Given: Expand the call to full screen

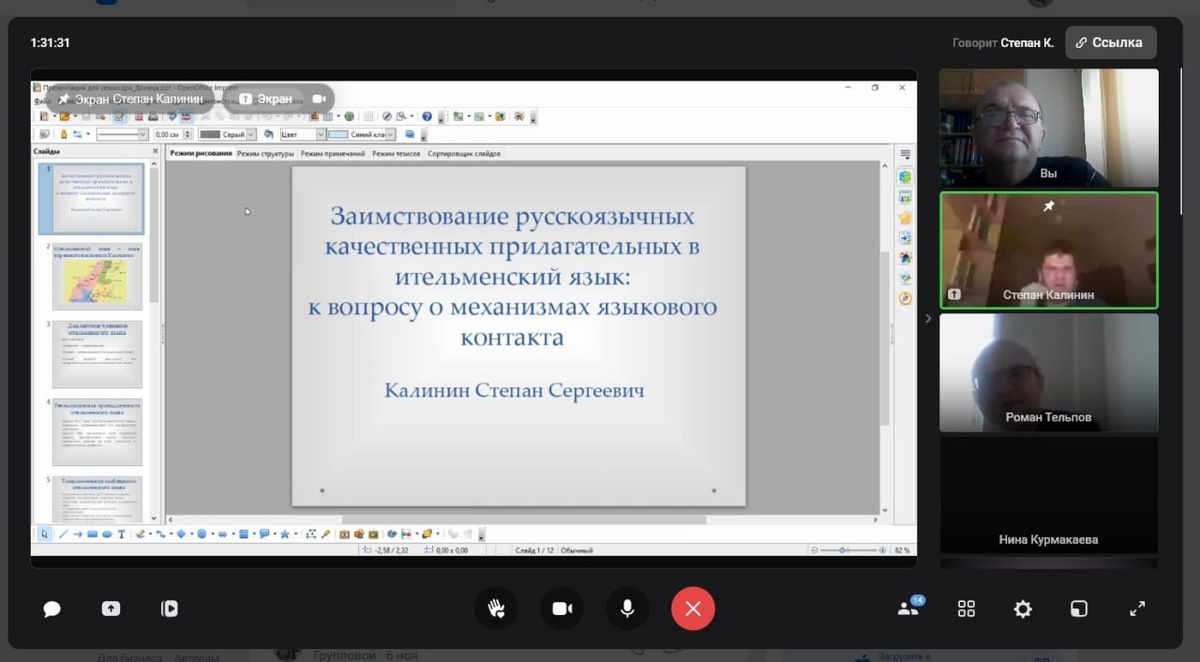Looking at the screenshot, I should tap(1137, 608).
